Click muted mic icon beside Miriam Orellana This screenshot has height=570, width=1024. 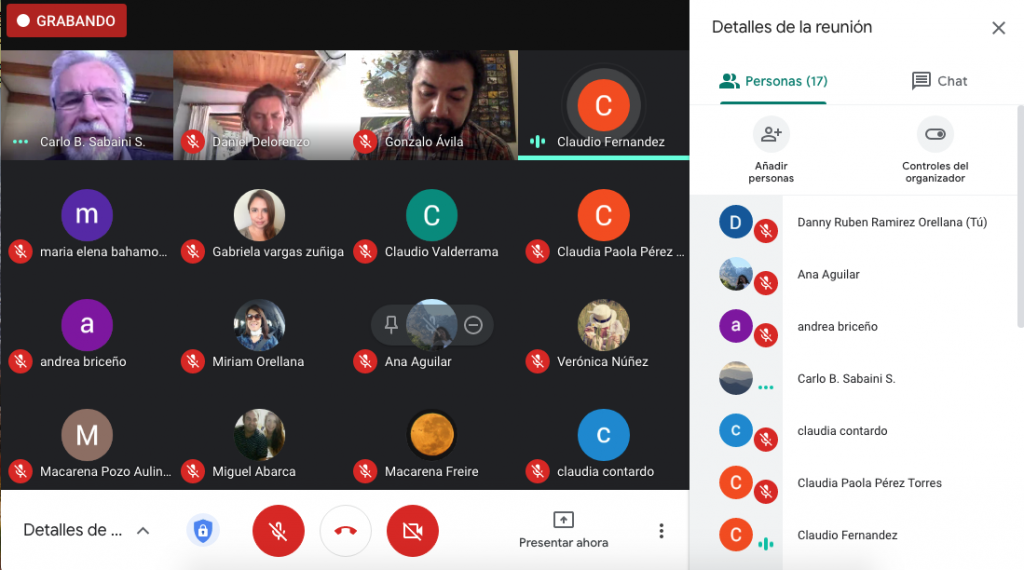tap(193, 361)
